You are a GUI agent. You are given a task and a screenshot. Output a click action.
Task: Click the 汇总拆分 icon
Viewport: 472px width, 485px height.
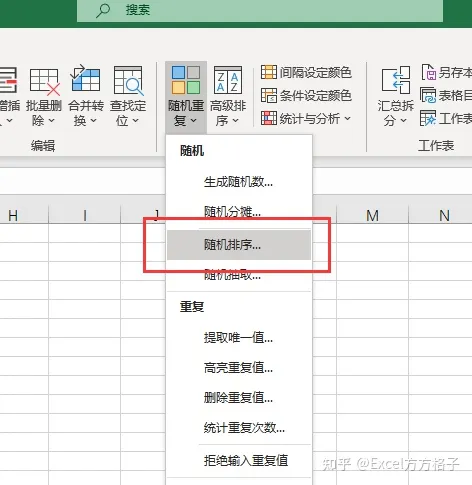(396, 80)
